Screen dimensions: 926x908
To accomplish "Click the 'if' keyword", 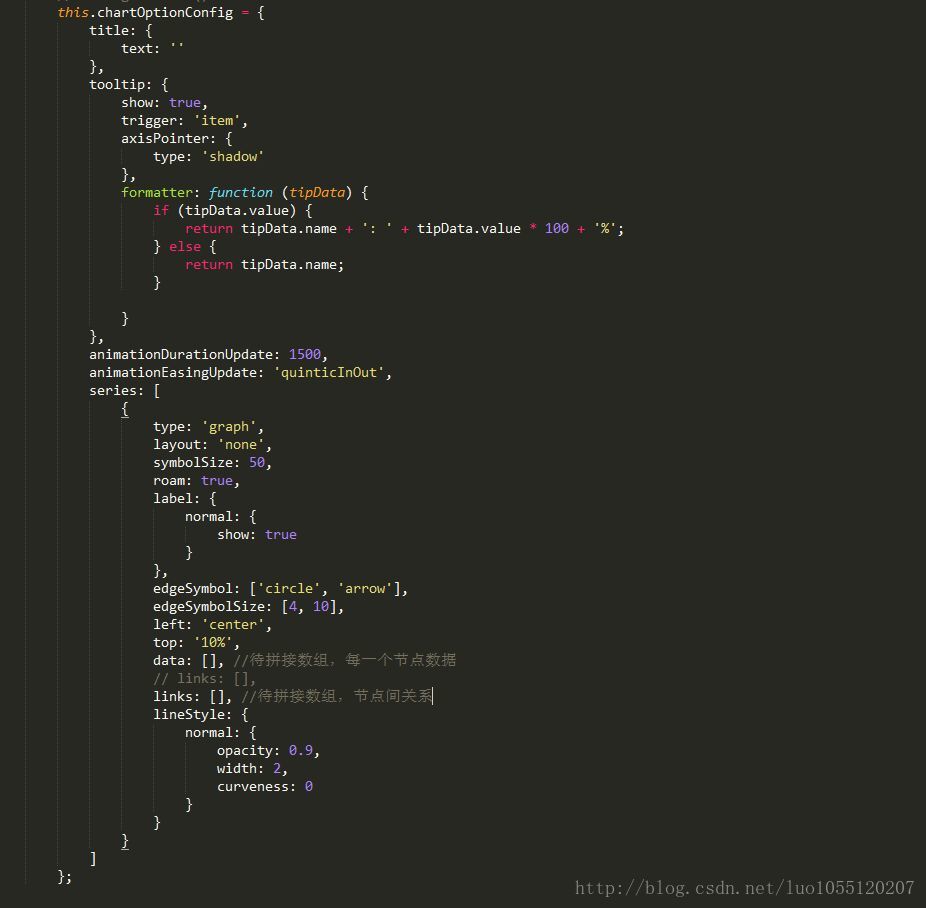I will 161,211.
